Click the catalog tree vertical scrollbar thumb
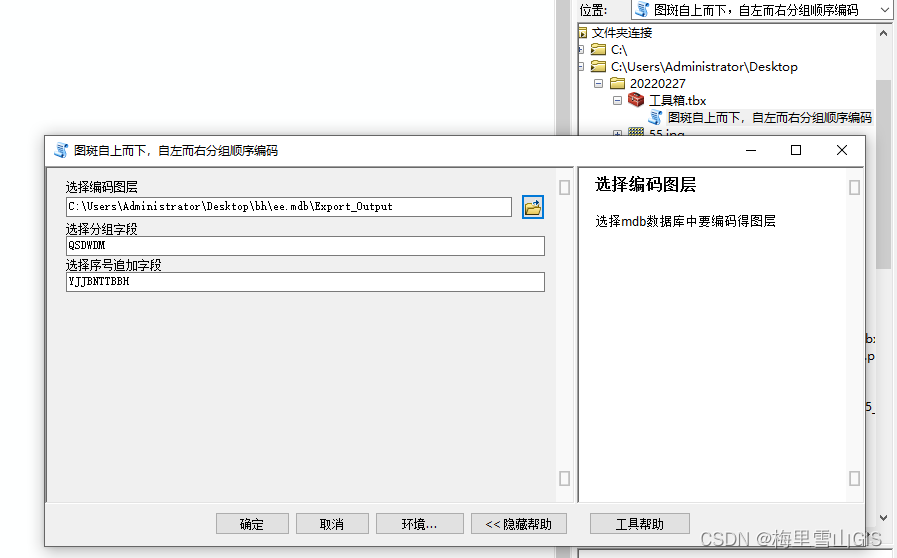Screen dimensions: 897x558 coord(883,175)
